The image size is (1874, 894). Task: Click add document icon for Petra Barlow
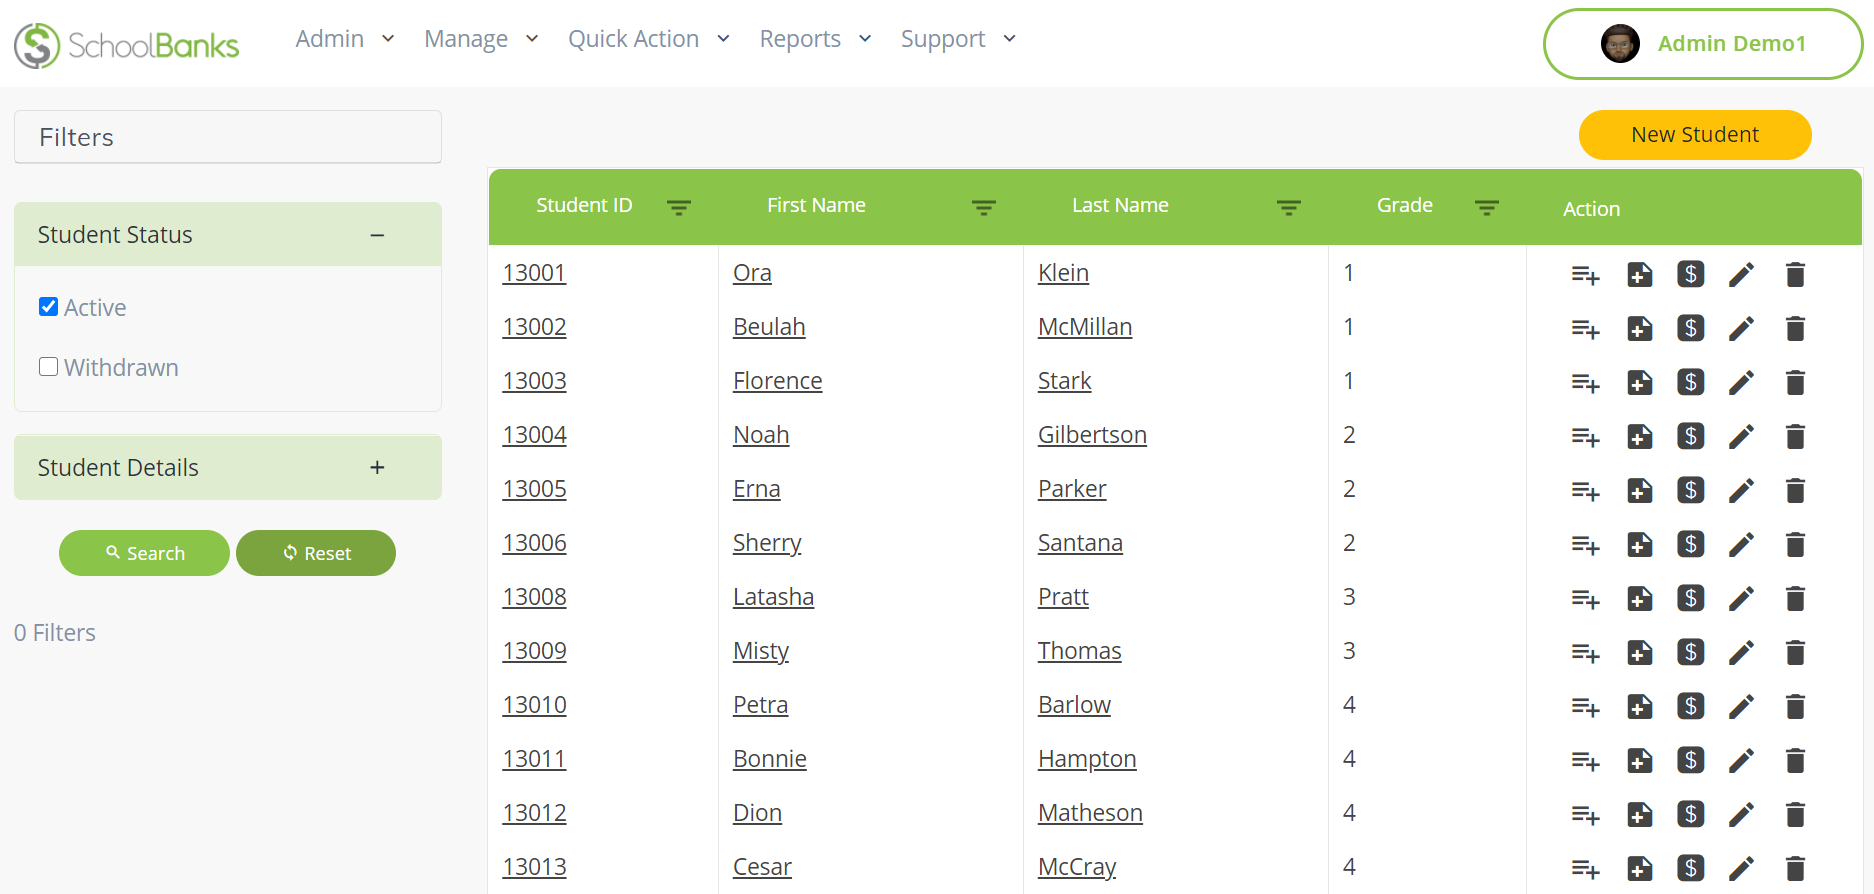coord(1640,707)
